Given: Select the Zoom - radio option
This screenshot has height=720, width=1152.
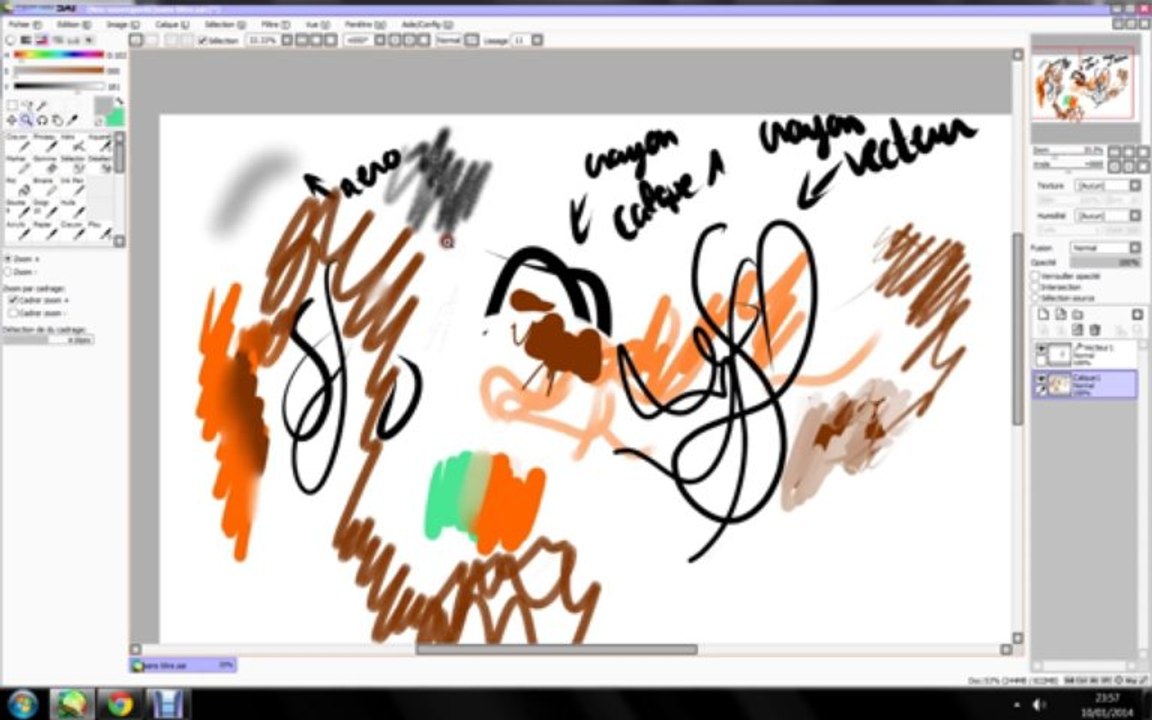Looking at the screenshot, I should pos(8,272).
